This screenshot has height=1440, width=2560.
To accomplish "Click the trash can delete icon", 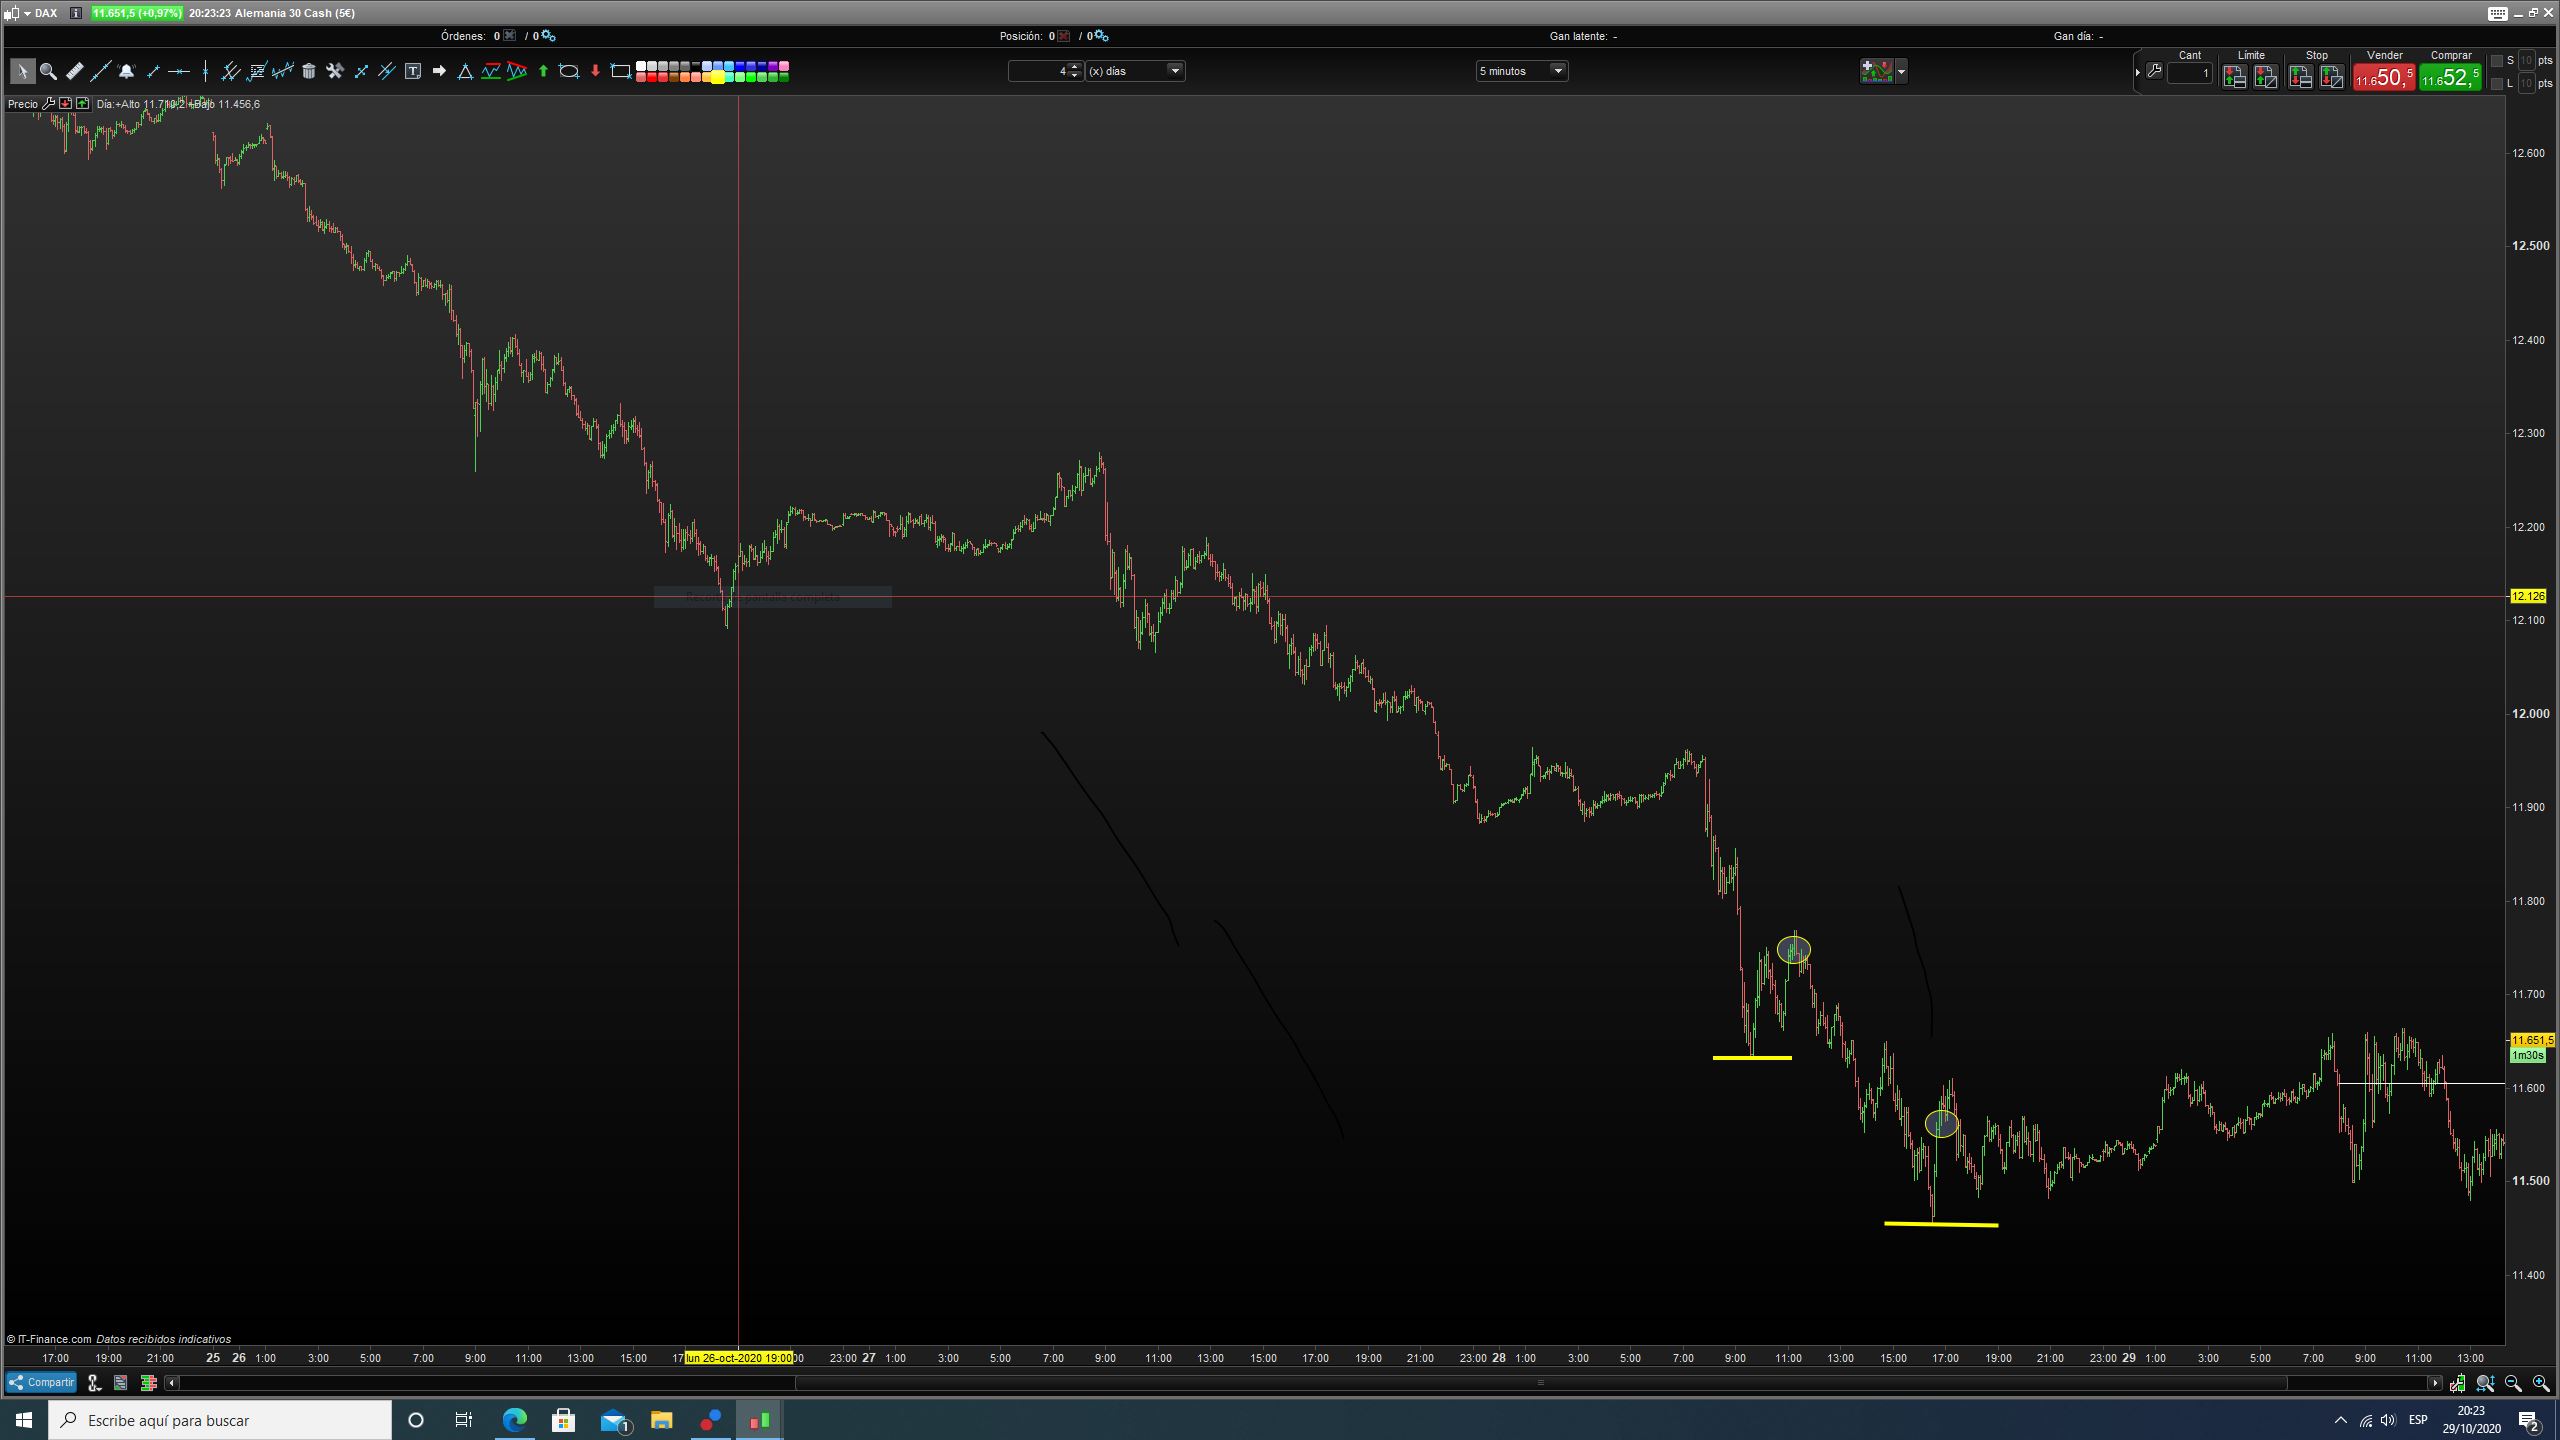I will (x=309, y=71).
